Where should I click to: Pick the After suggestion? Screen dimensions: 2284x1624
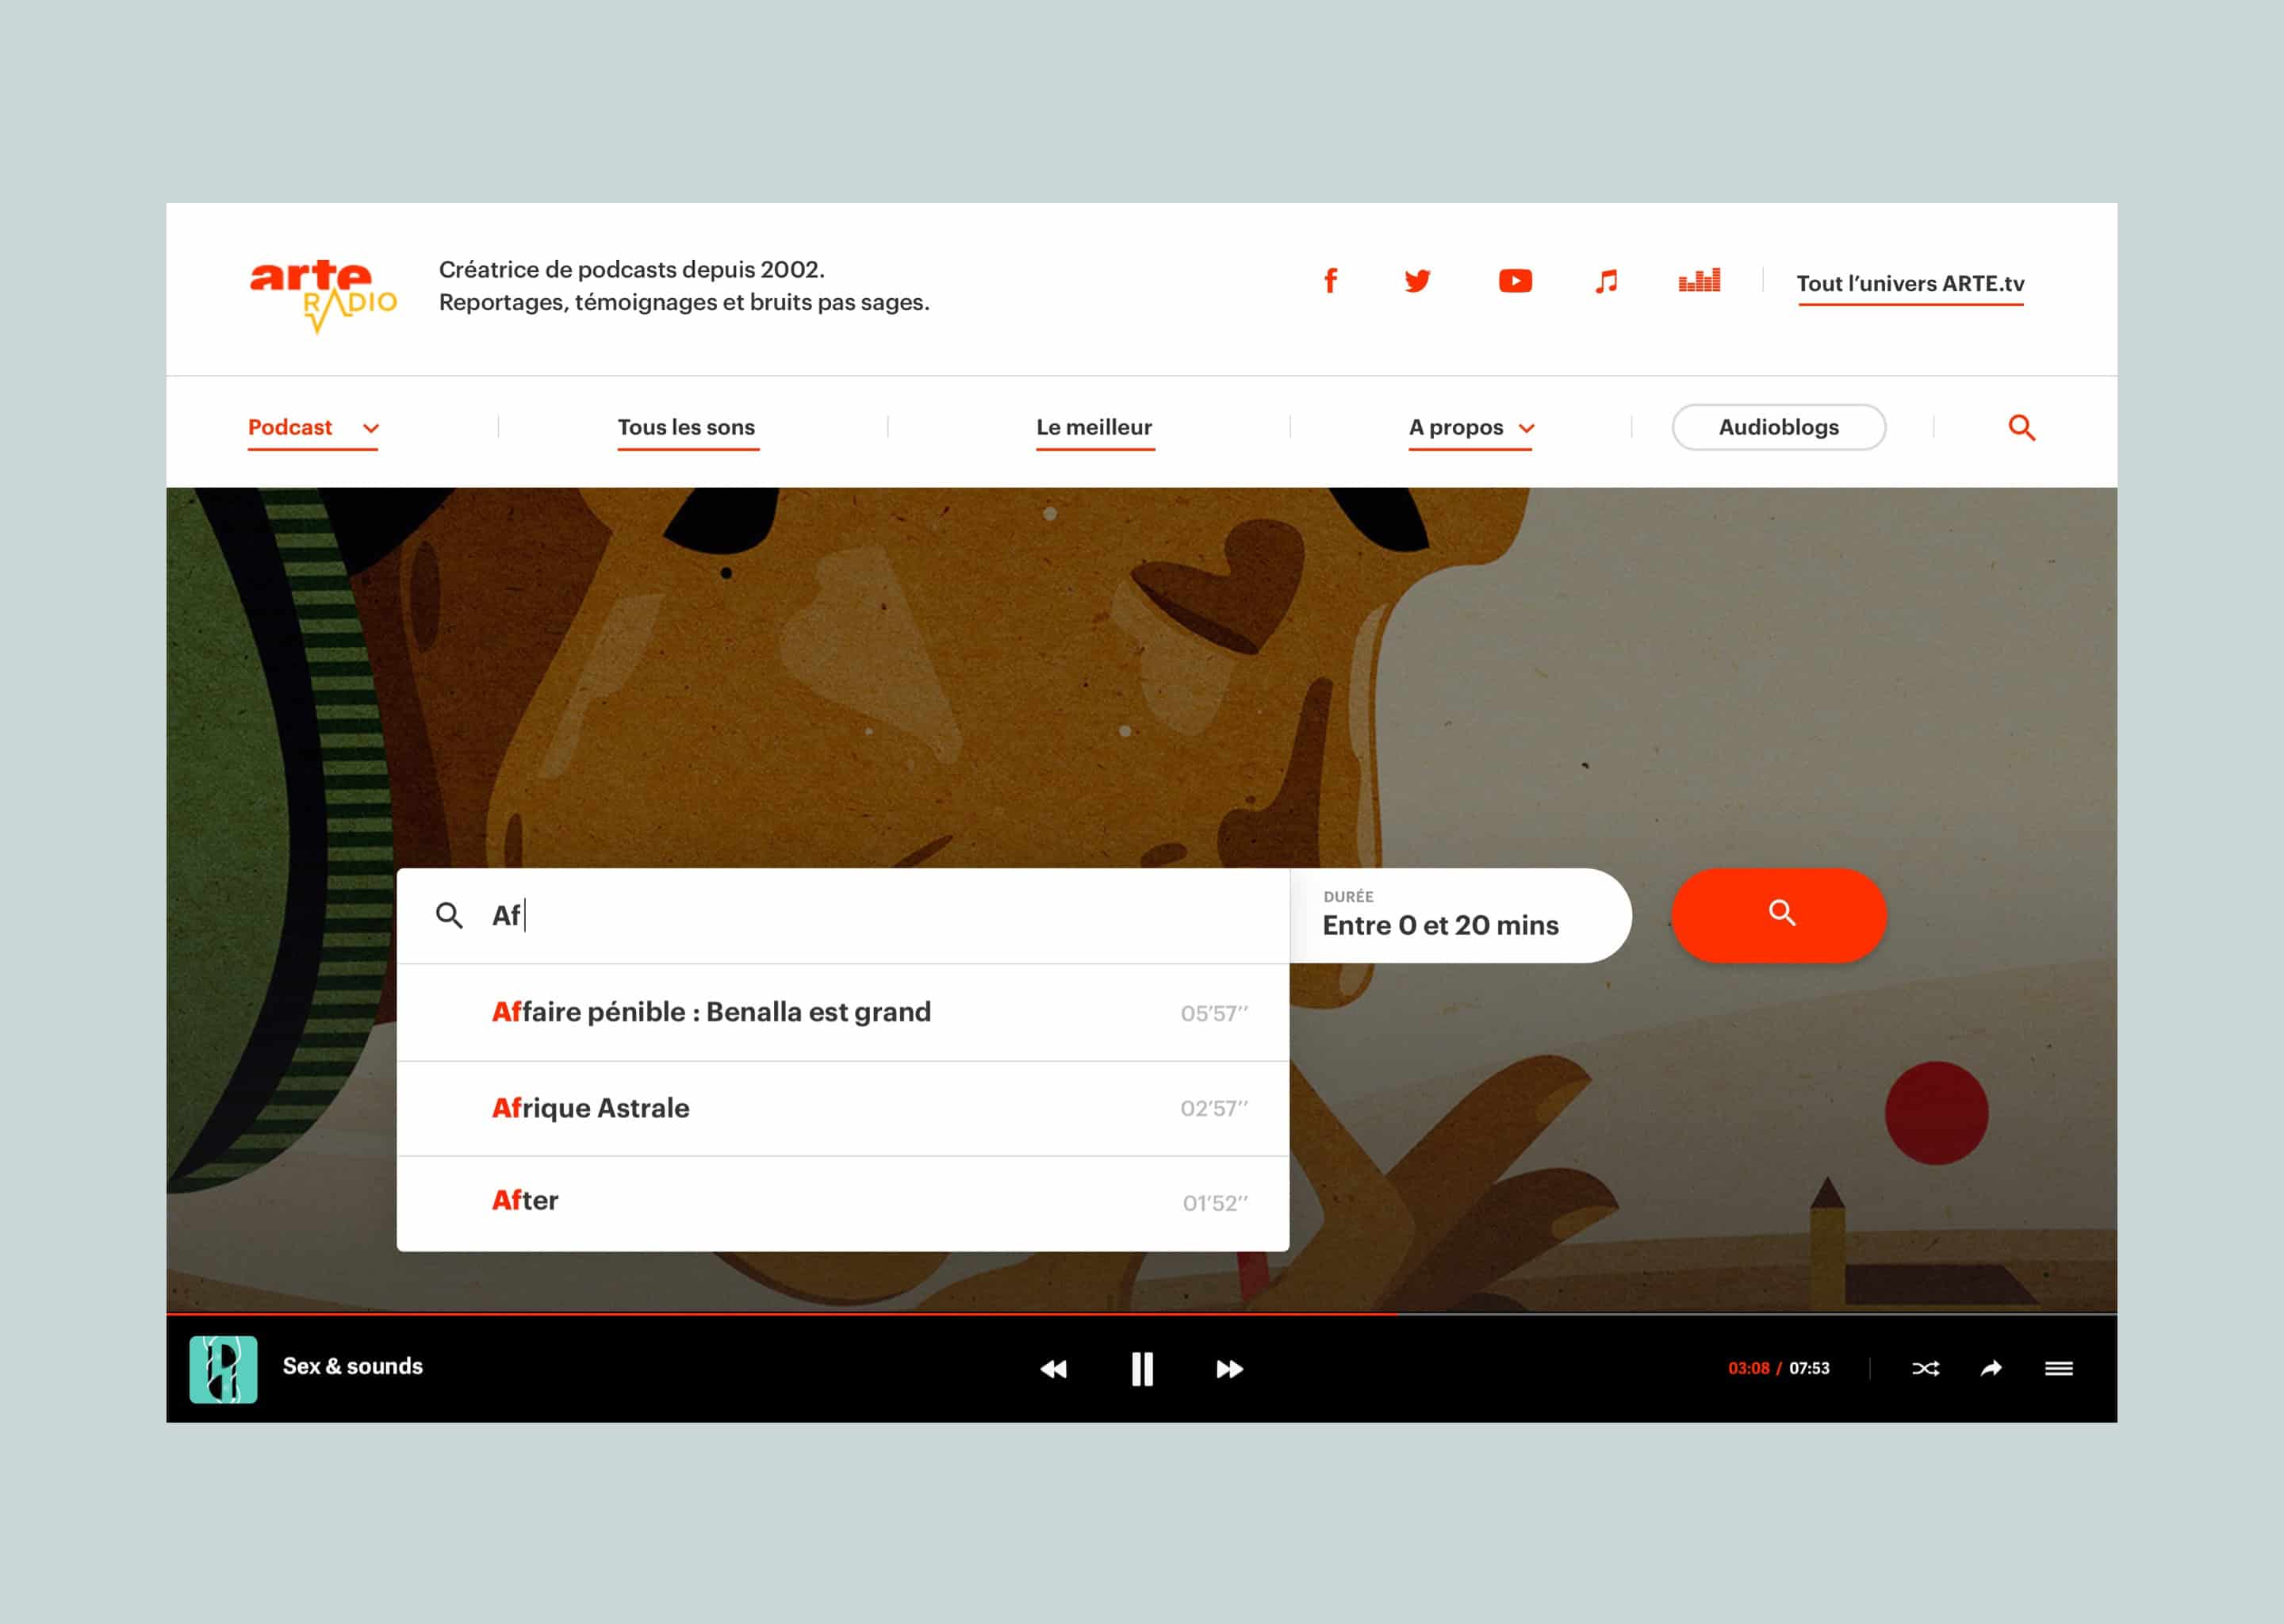click(x=843, y=1203)
